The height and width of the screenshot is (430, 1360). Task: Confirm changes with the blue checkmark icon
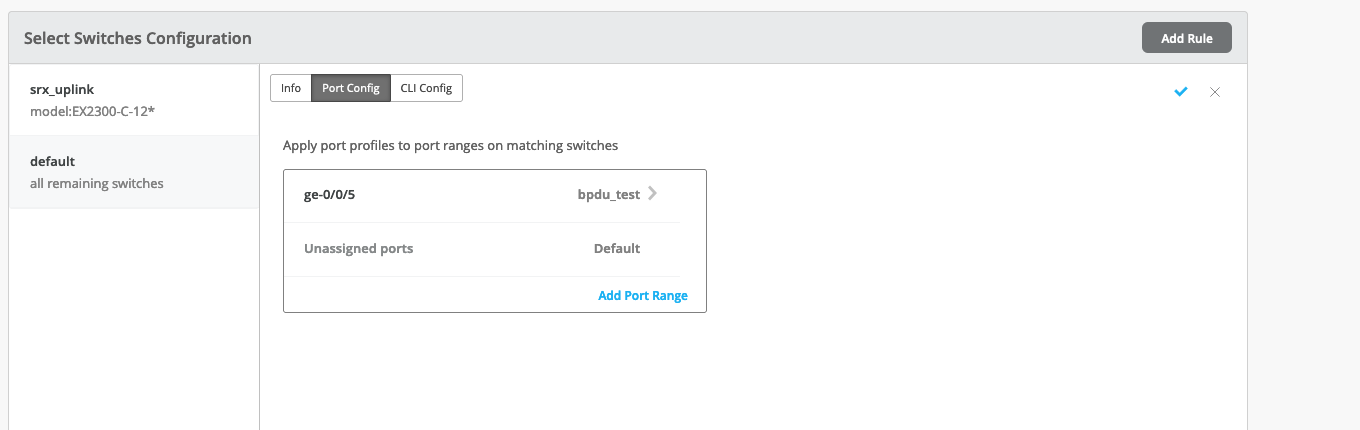(x=1181, y=92)
